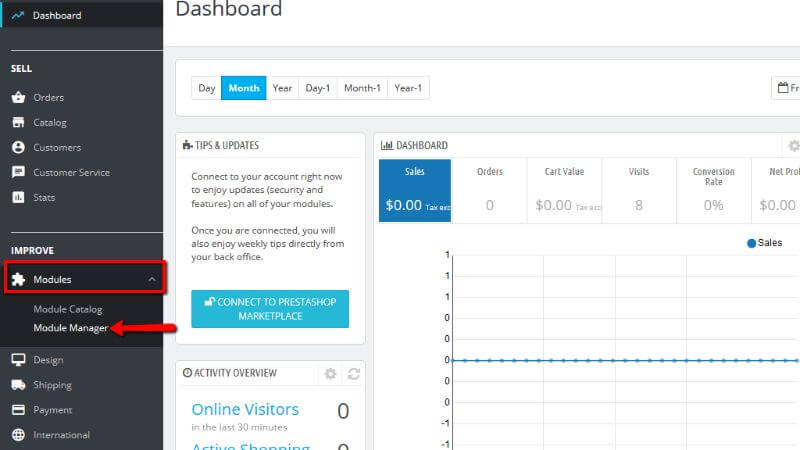Click the Tips & Updates puzzle icon

tap(187, 145)
